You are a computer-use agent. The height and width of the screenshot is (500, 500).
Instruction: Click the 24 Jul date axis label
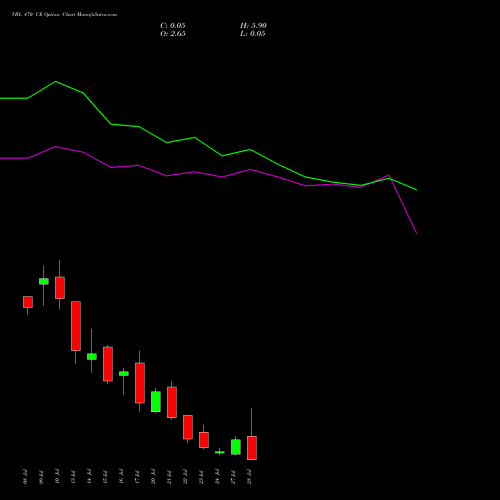point(218,477)
